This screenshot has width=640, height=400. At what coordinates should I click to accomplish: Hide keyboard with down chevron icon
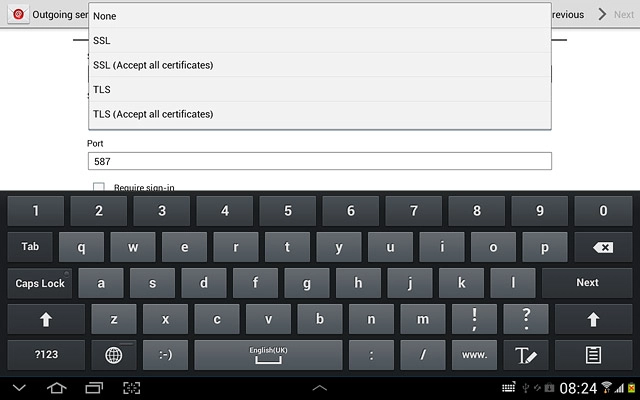[x=19, y=388]
